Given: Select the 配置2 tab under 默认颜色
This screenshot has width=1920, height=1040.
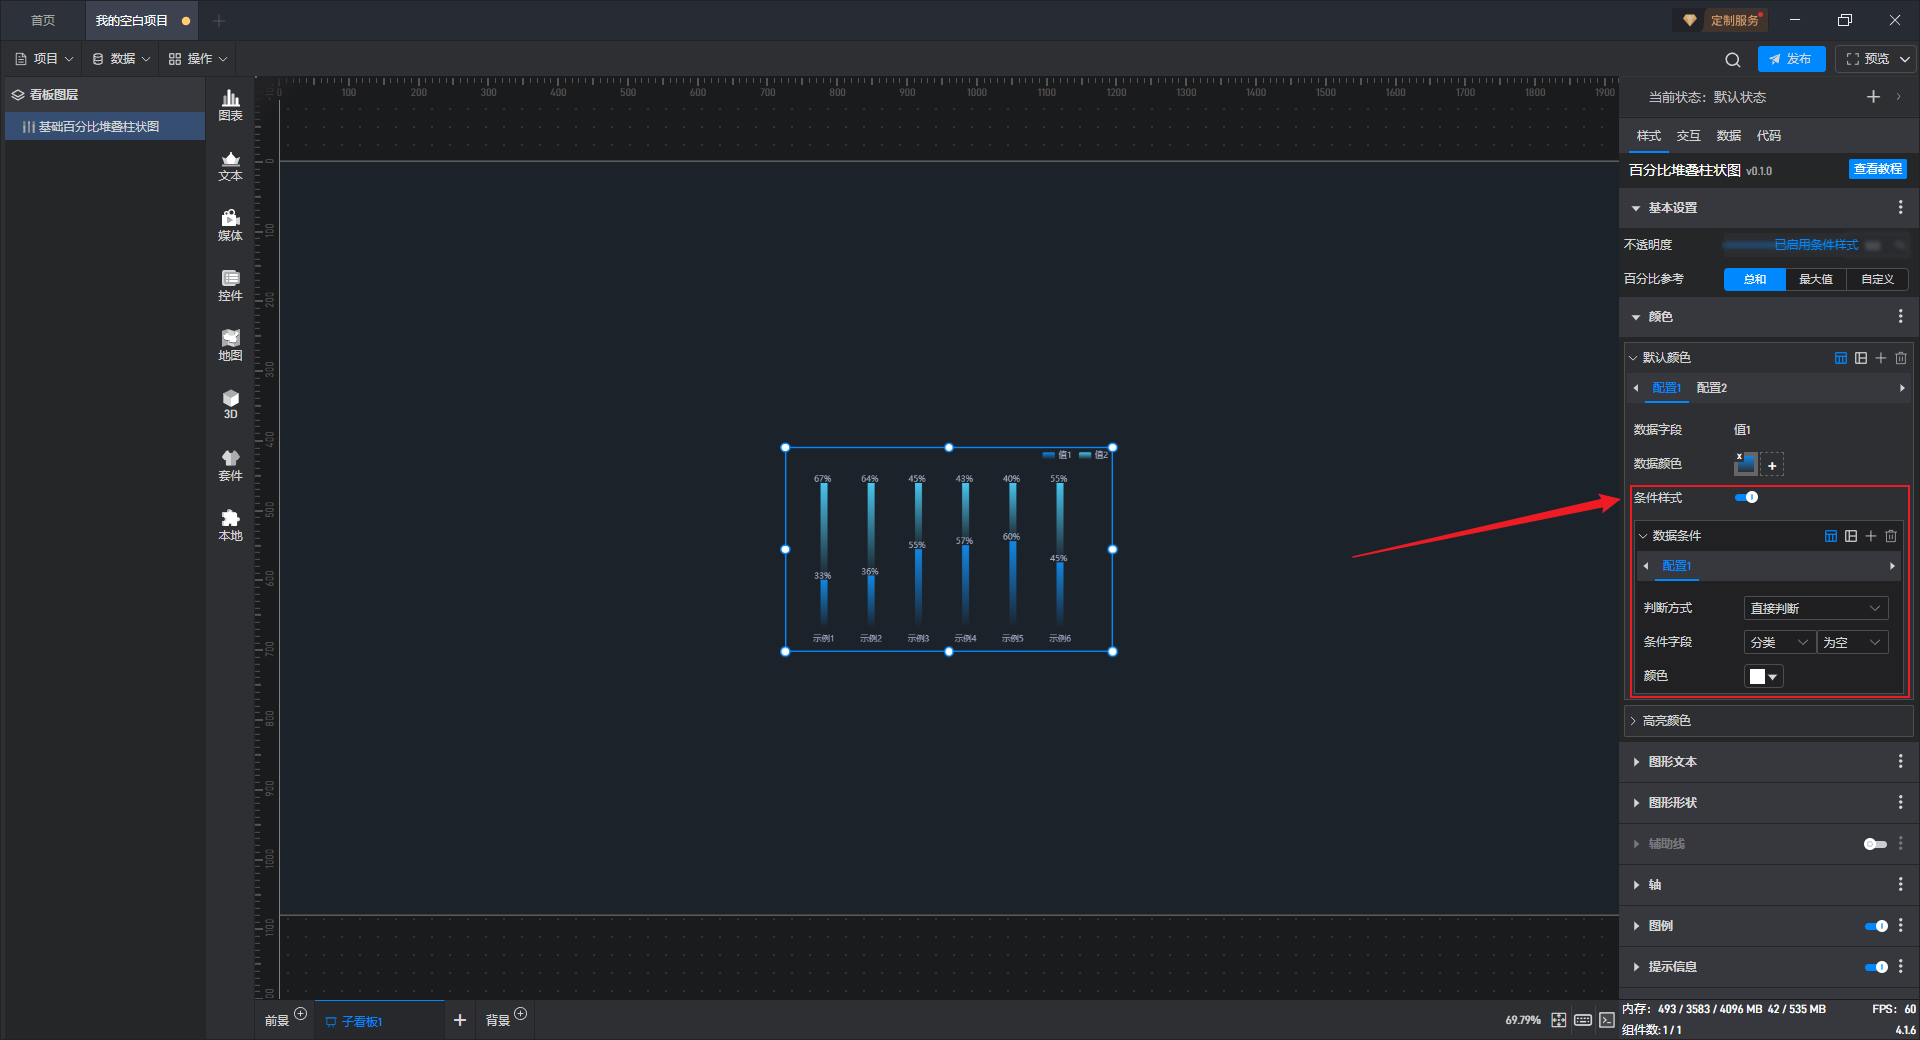Looking at the screenshot, I should click(1712, 388).
